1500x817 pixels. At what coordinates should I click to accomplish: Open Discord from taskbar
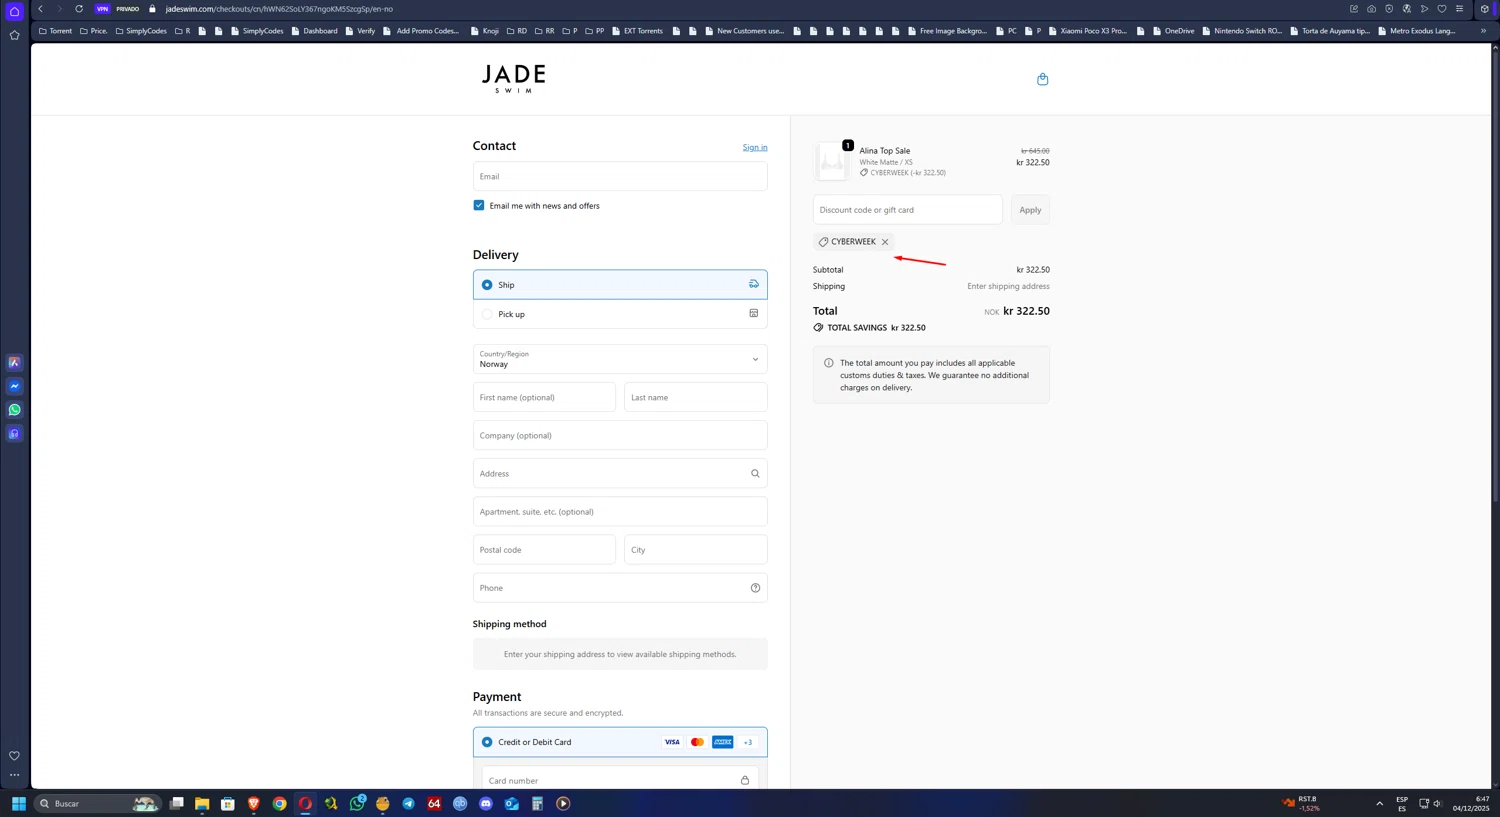tap(486, 803)
